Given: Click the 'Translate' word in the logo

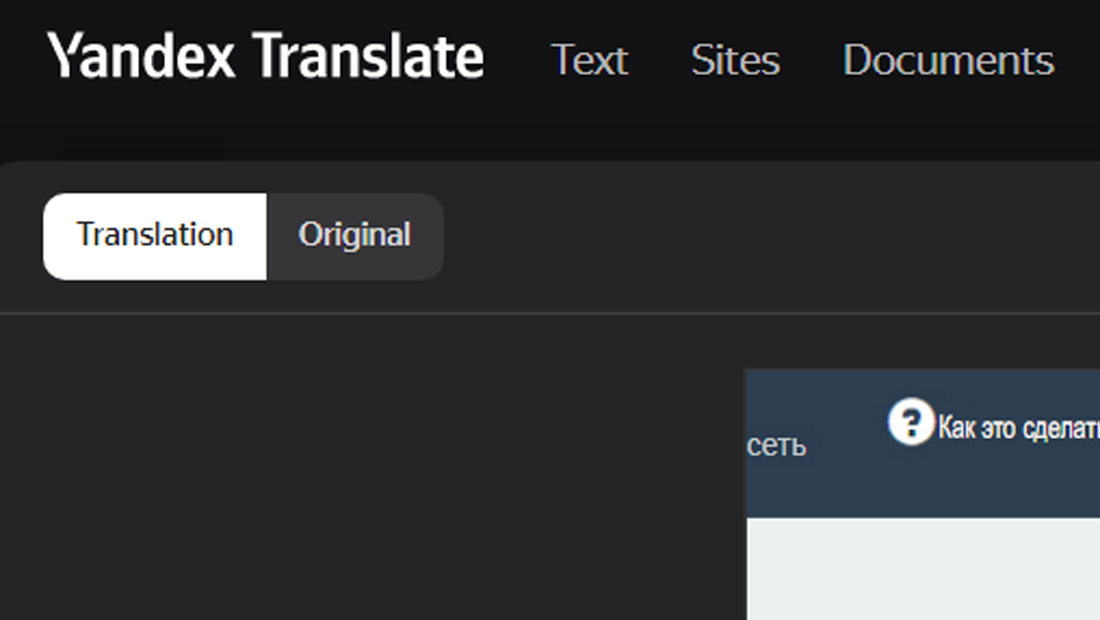Looking at the screenshot, I should [368, 56].
